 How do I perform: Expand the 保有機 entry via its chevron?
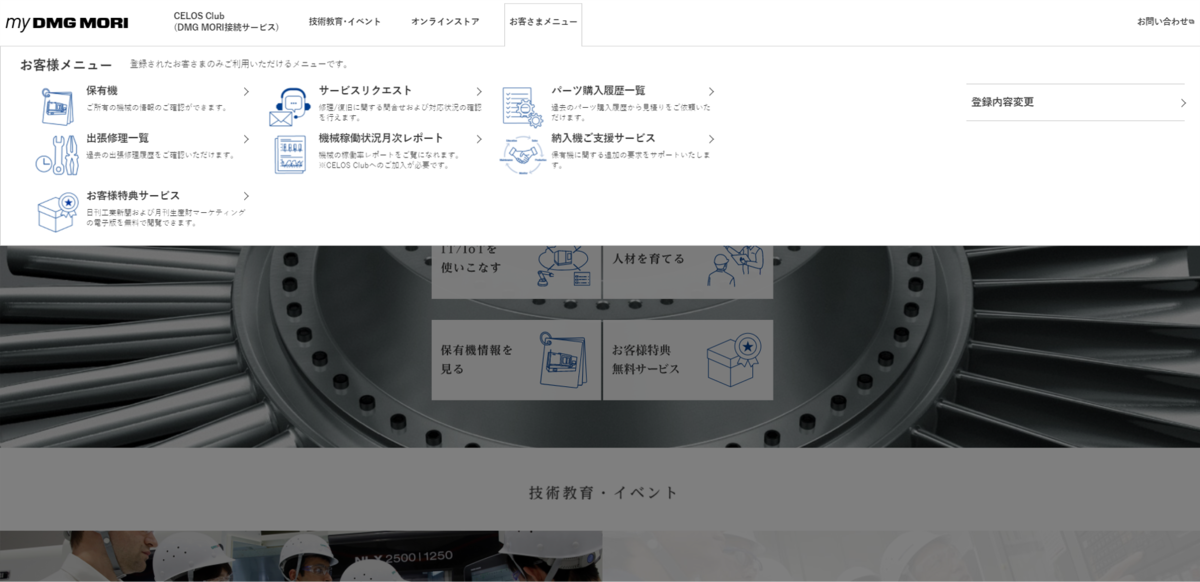pos(246,90)
